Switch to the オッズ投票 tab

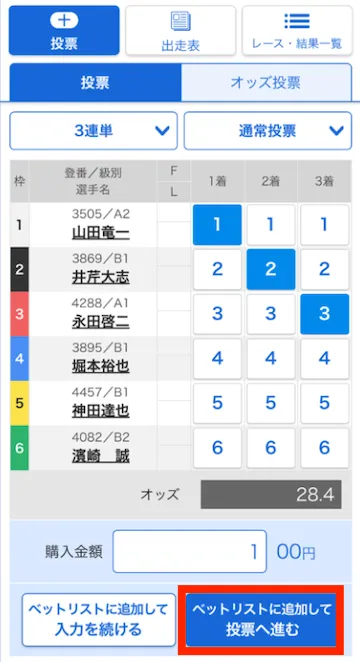[x=266, y=83]
